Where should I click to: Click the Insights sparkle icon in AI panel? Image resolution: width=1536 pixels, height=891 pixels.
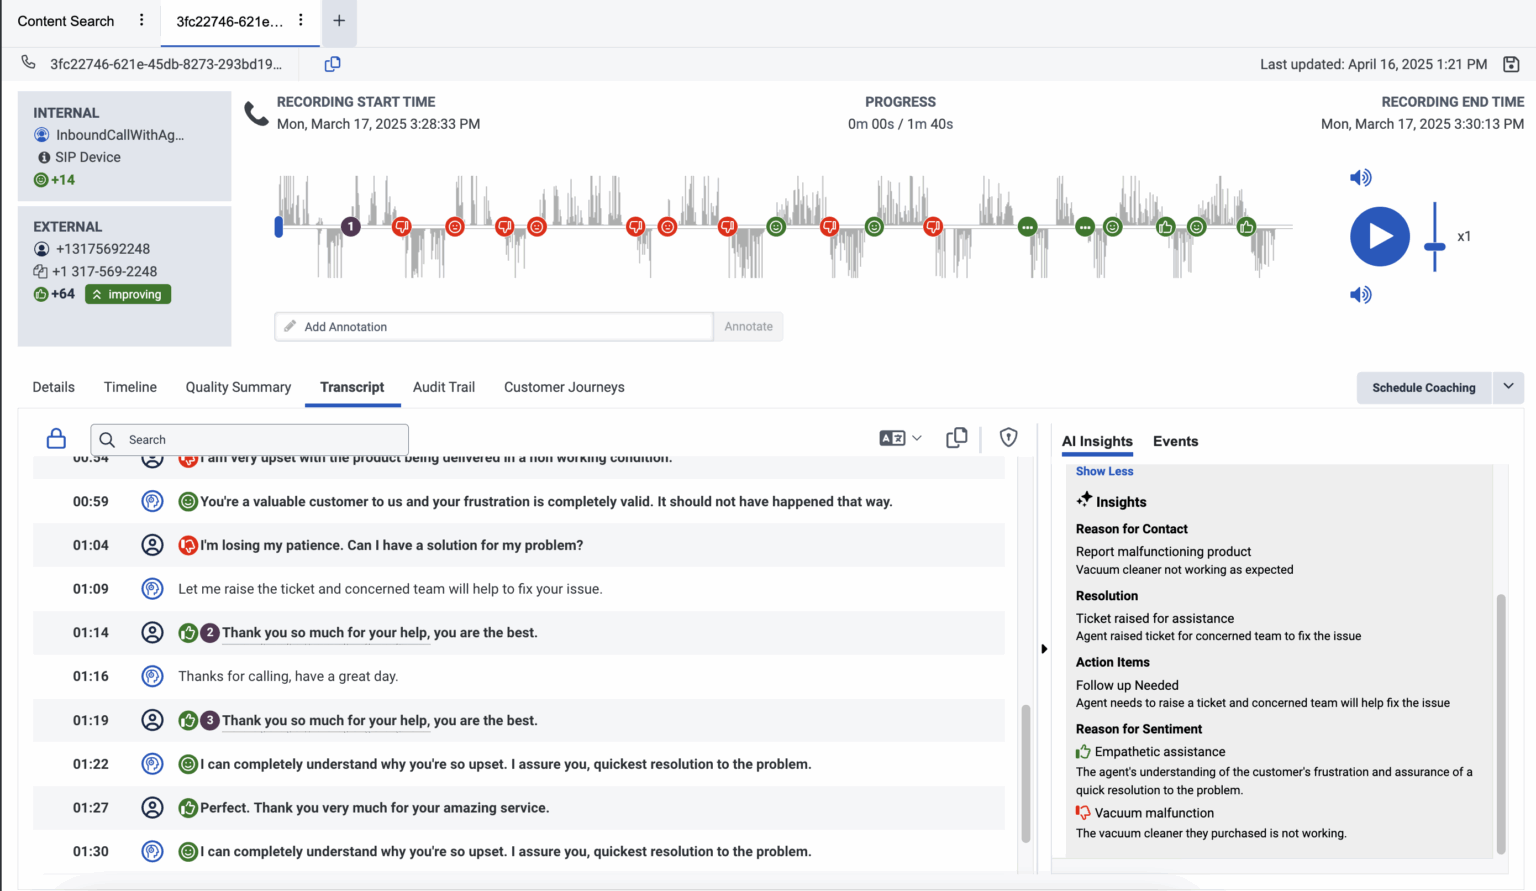tap(1085, 500)
